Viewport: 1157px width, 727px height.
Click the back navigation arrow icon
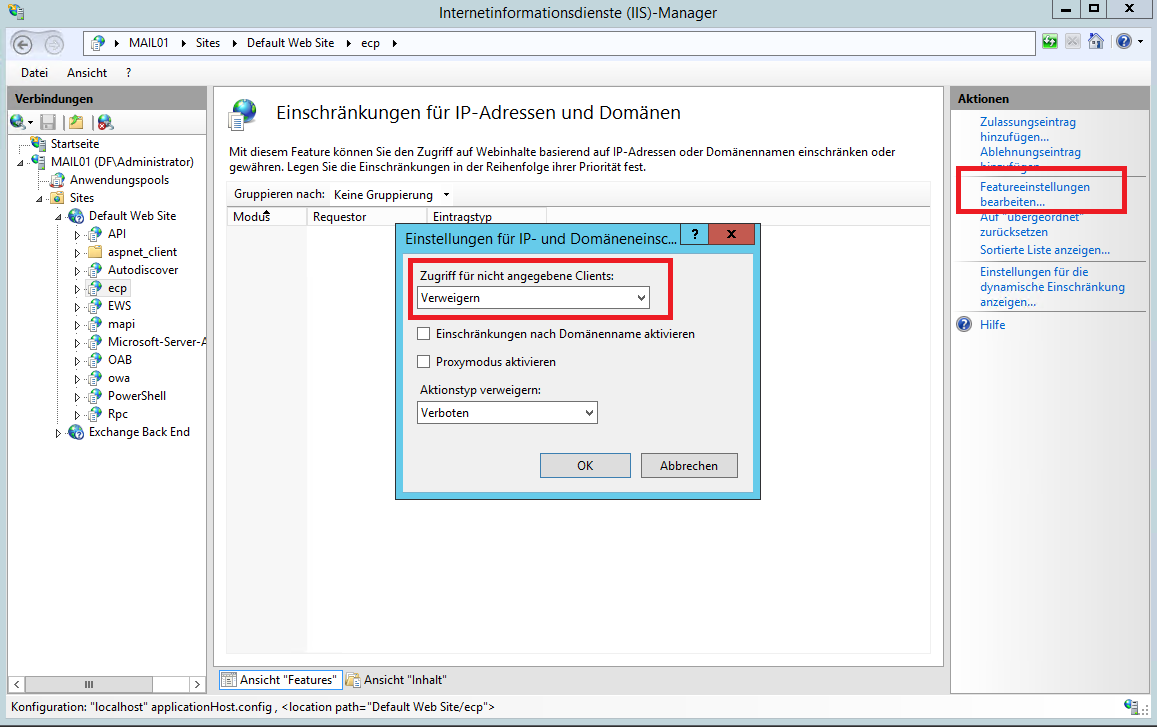tap(24, 43)
